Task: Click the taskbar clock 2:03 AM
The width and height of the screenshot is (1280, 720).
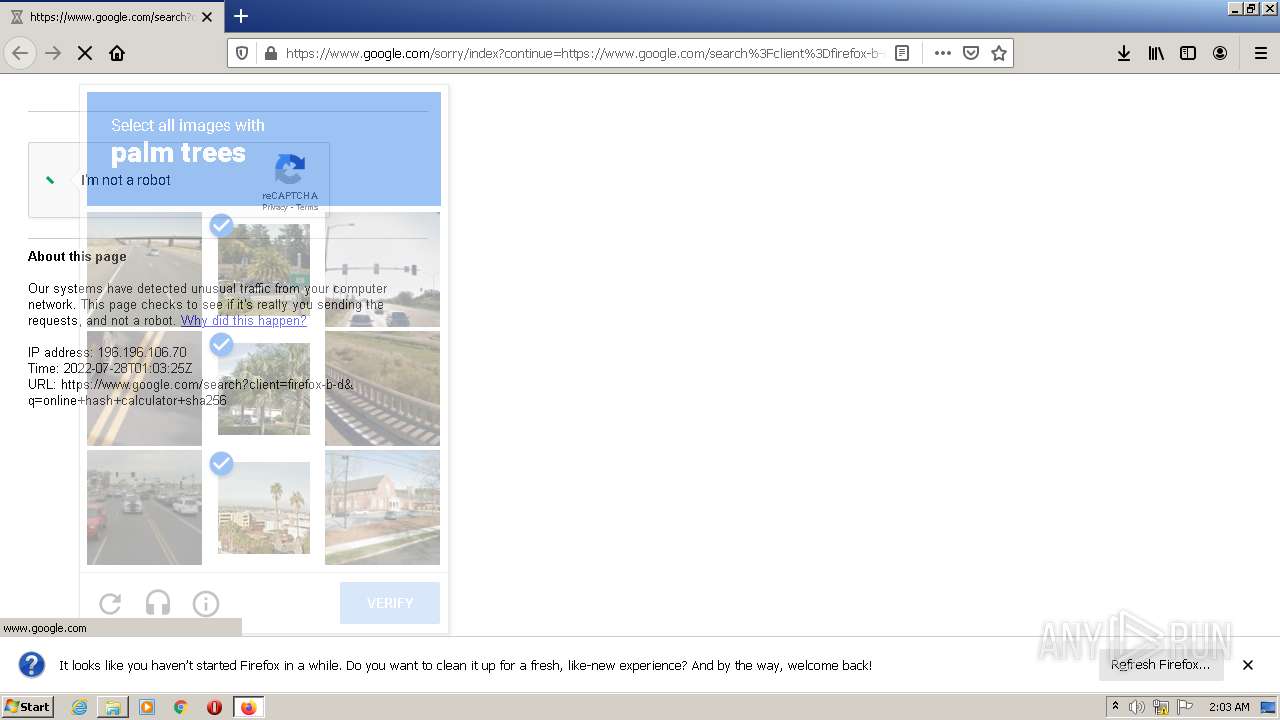Action: pos(1229,707)
